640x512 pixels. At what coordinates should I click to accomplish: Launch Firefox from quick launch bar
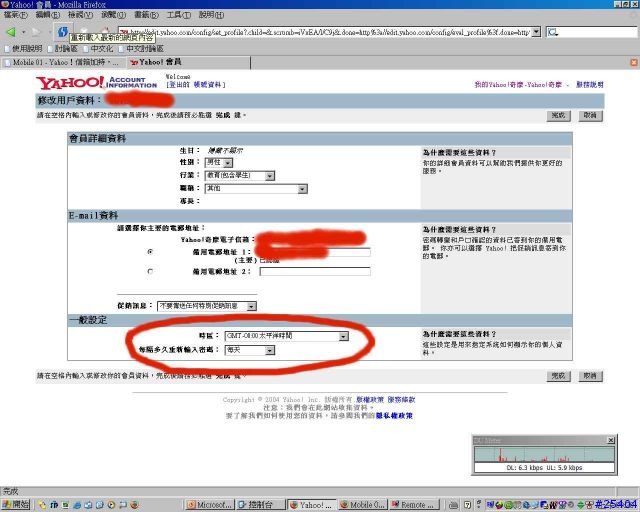135,505
